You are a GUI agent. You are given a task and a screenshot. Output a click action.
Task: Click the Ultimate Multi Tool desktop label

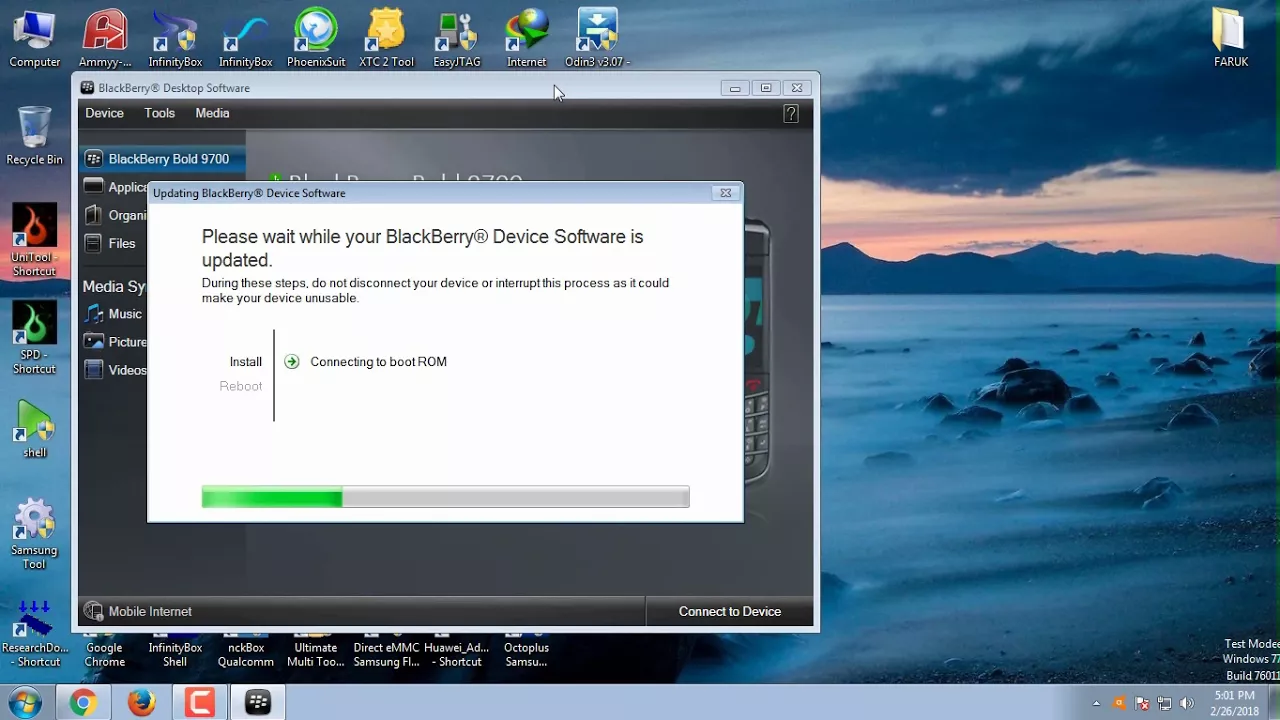pyautogui.click(x=316, y=655)
